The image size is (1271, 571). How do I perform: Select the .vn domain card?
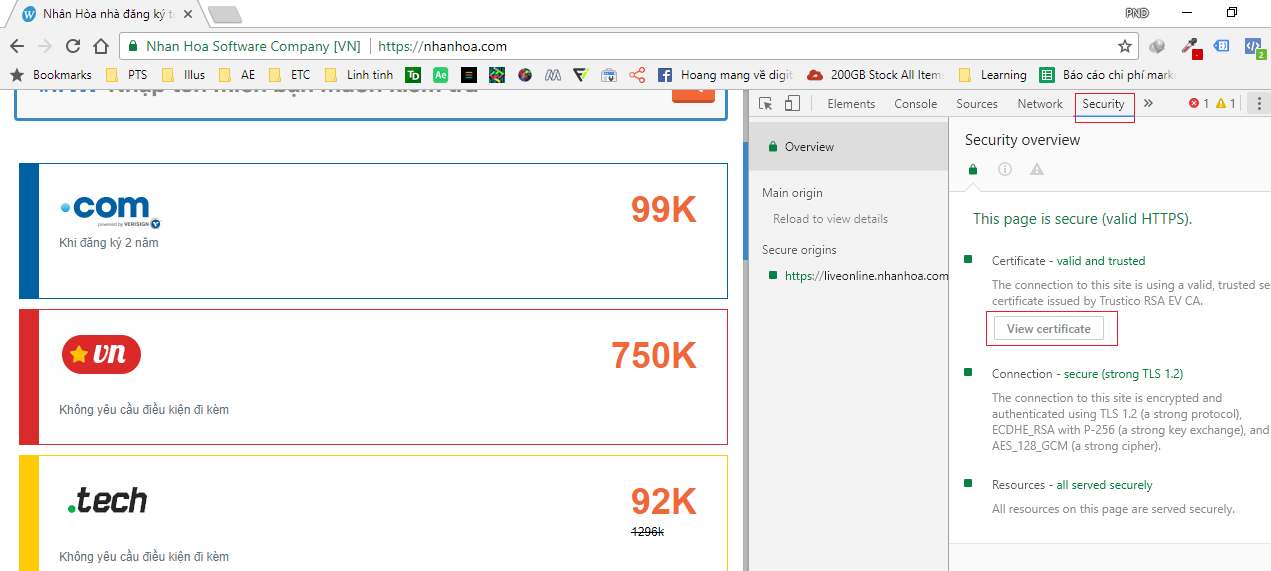point(373,376)
